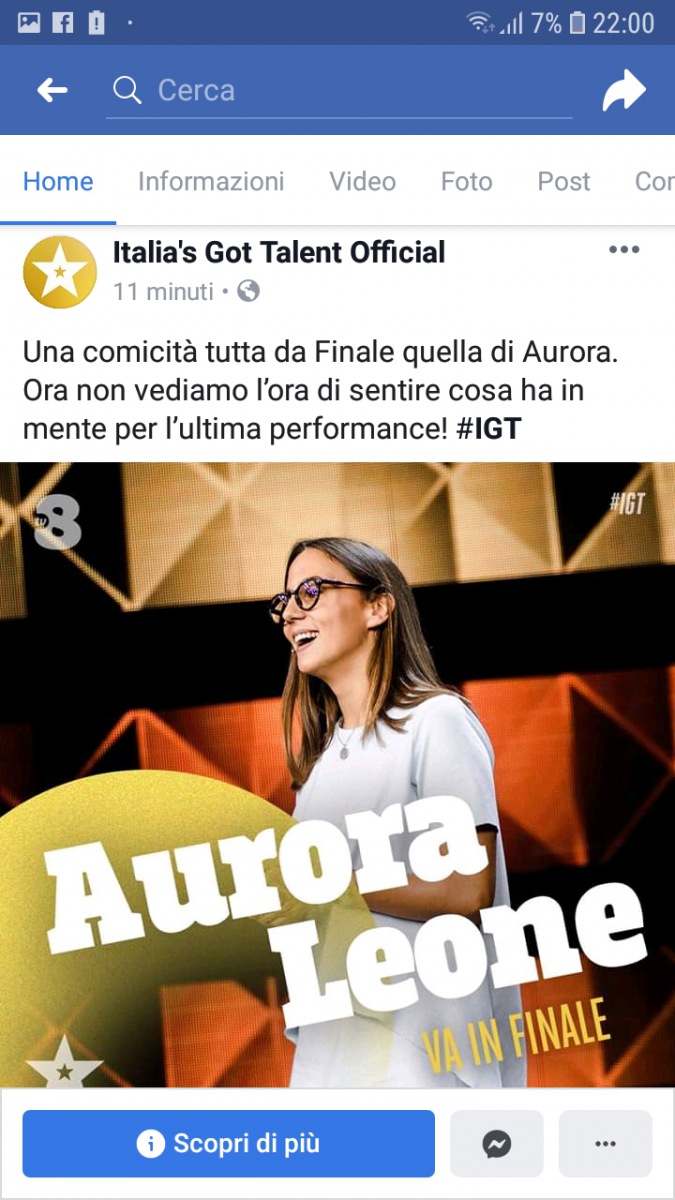The height and width of the screenshot is (1200, 675).
Task: Tap the share arrow icon
Action: coord(624,92)
